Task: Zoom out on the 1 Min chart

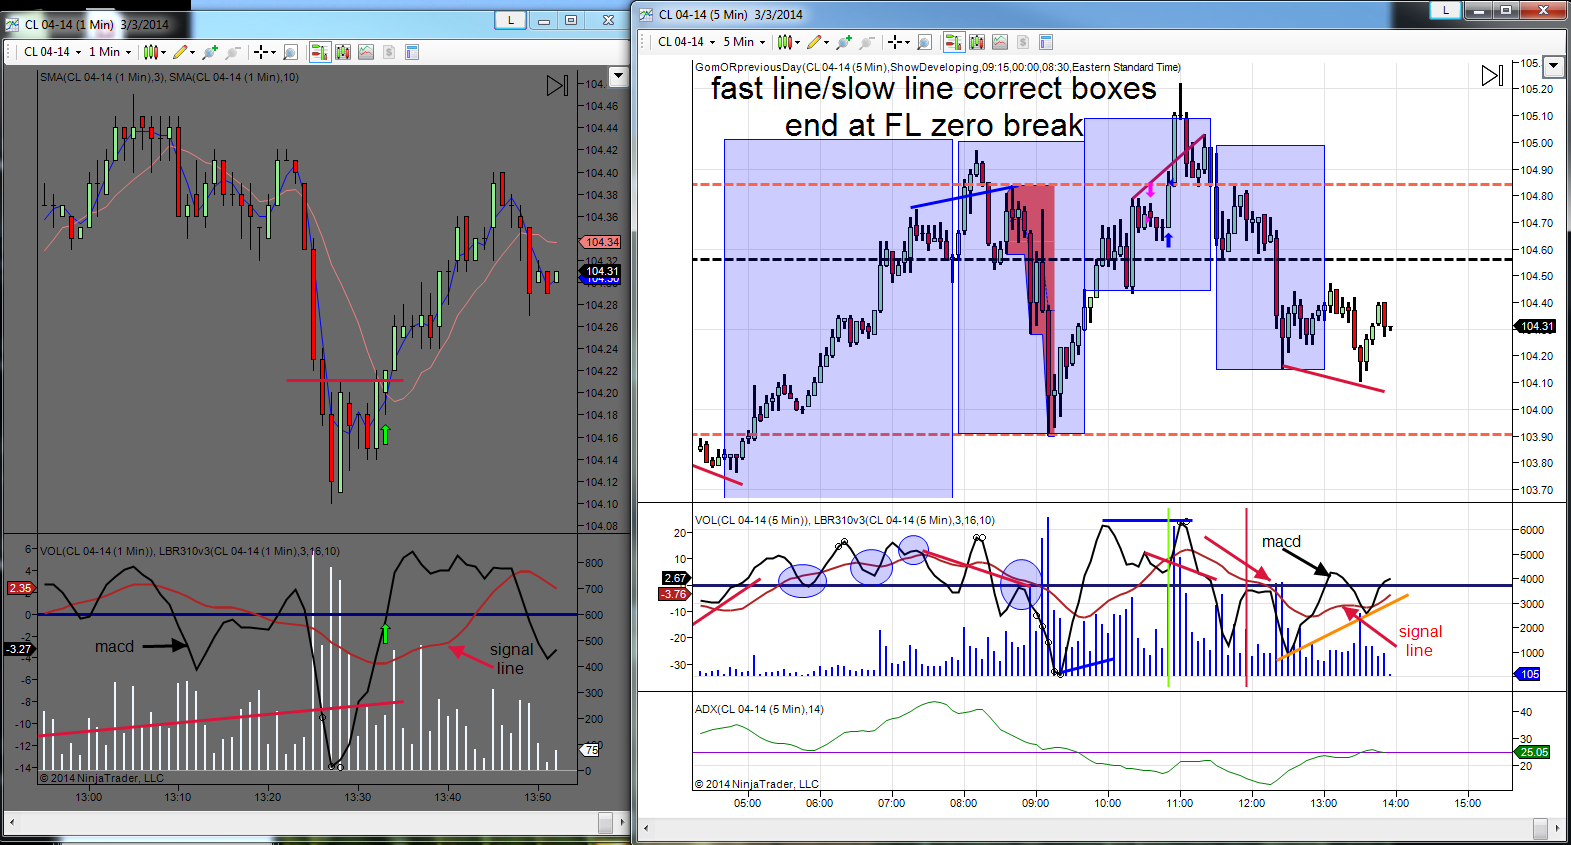Action: (x=233, y=52)
